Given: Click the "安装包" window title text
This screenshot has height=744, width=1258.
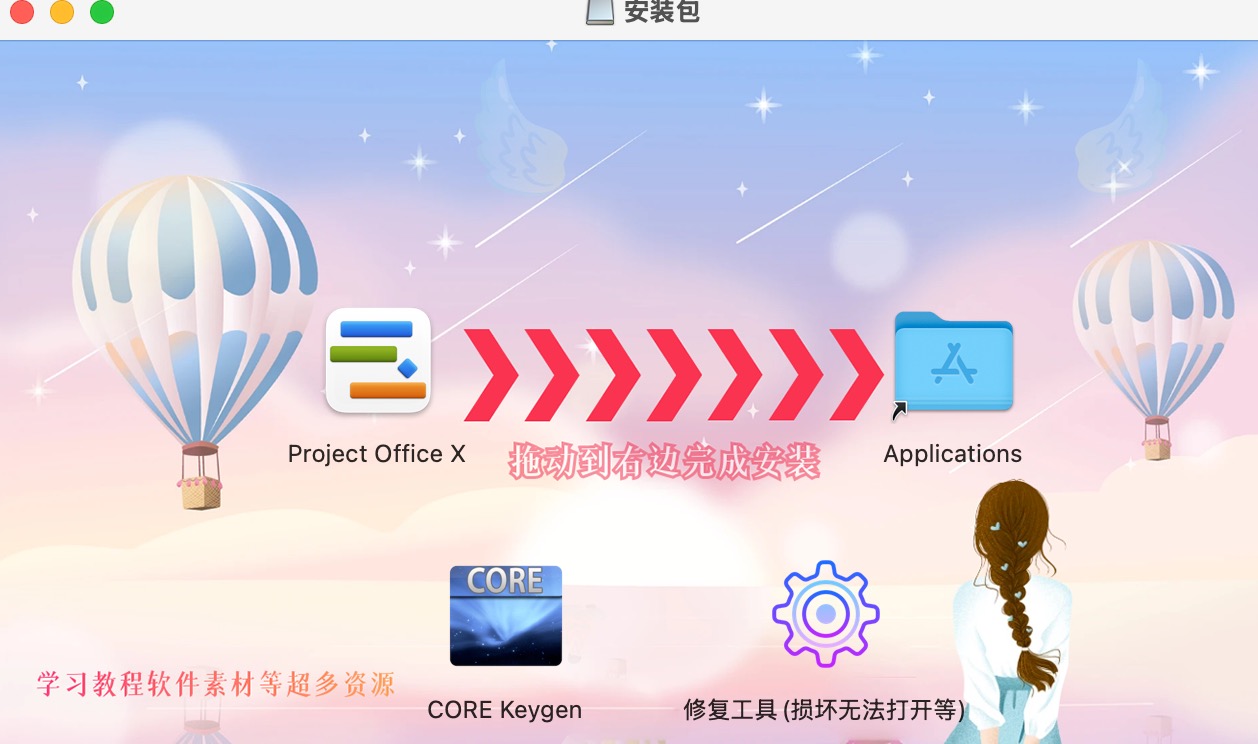Looking at the screenshot, I should click(x=662, y=12).
